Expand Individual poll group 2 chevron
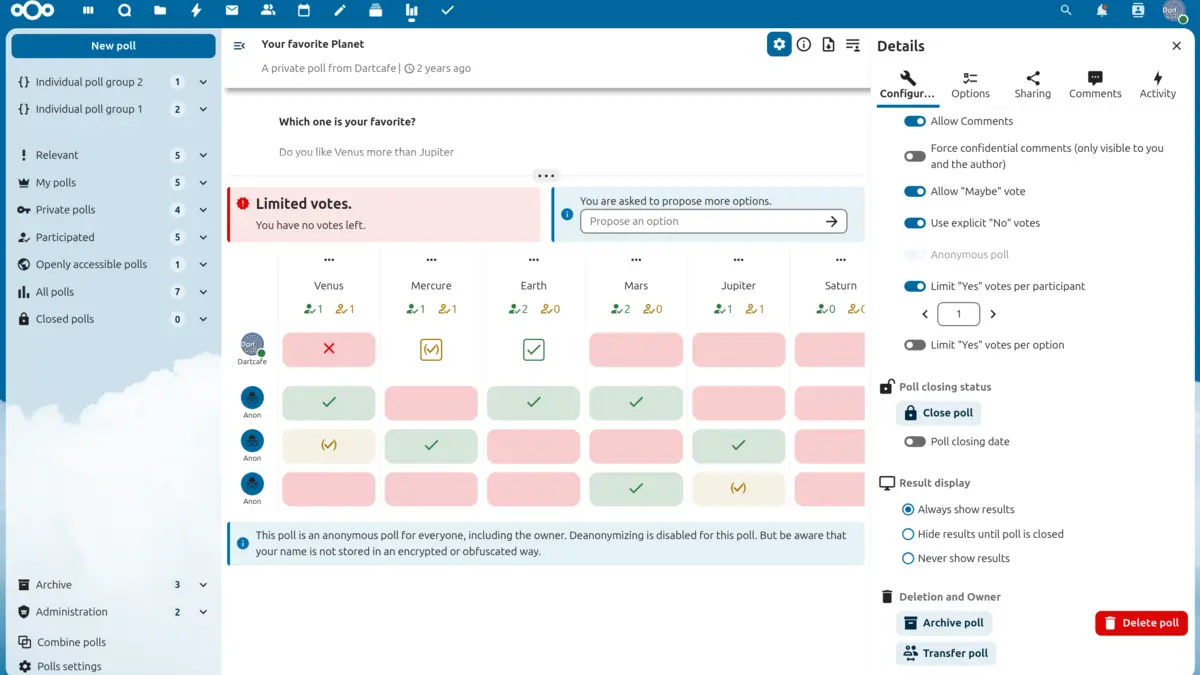Image resolution: width=1200 pixels, height=675 pixels. coord(203,82)
